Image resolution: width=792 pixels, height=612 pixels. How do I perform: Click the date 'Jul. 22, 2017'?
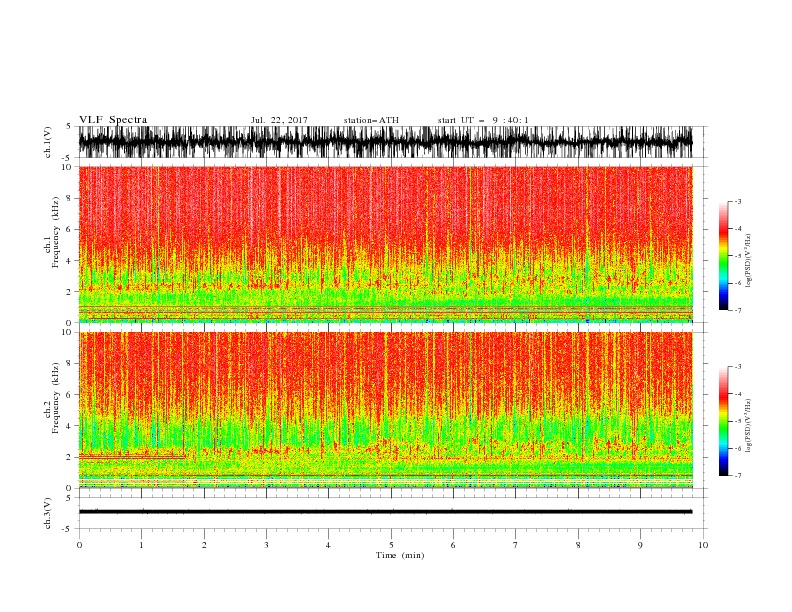[279, 120]
